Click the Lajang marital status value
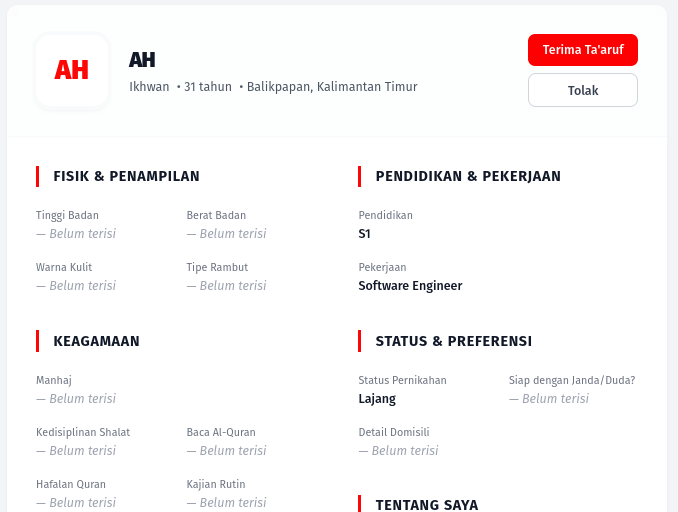Viewport: 678px width, 512px height. click(x=377, y=399)
